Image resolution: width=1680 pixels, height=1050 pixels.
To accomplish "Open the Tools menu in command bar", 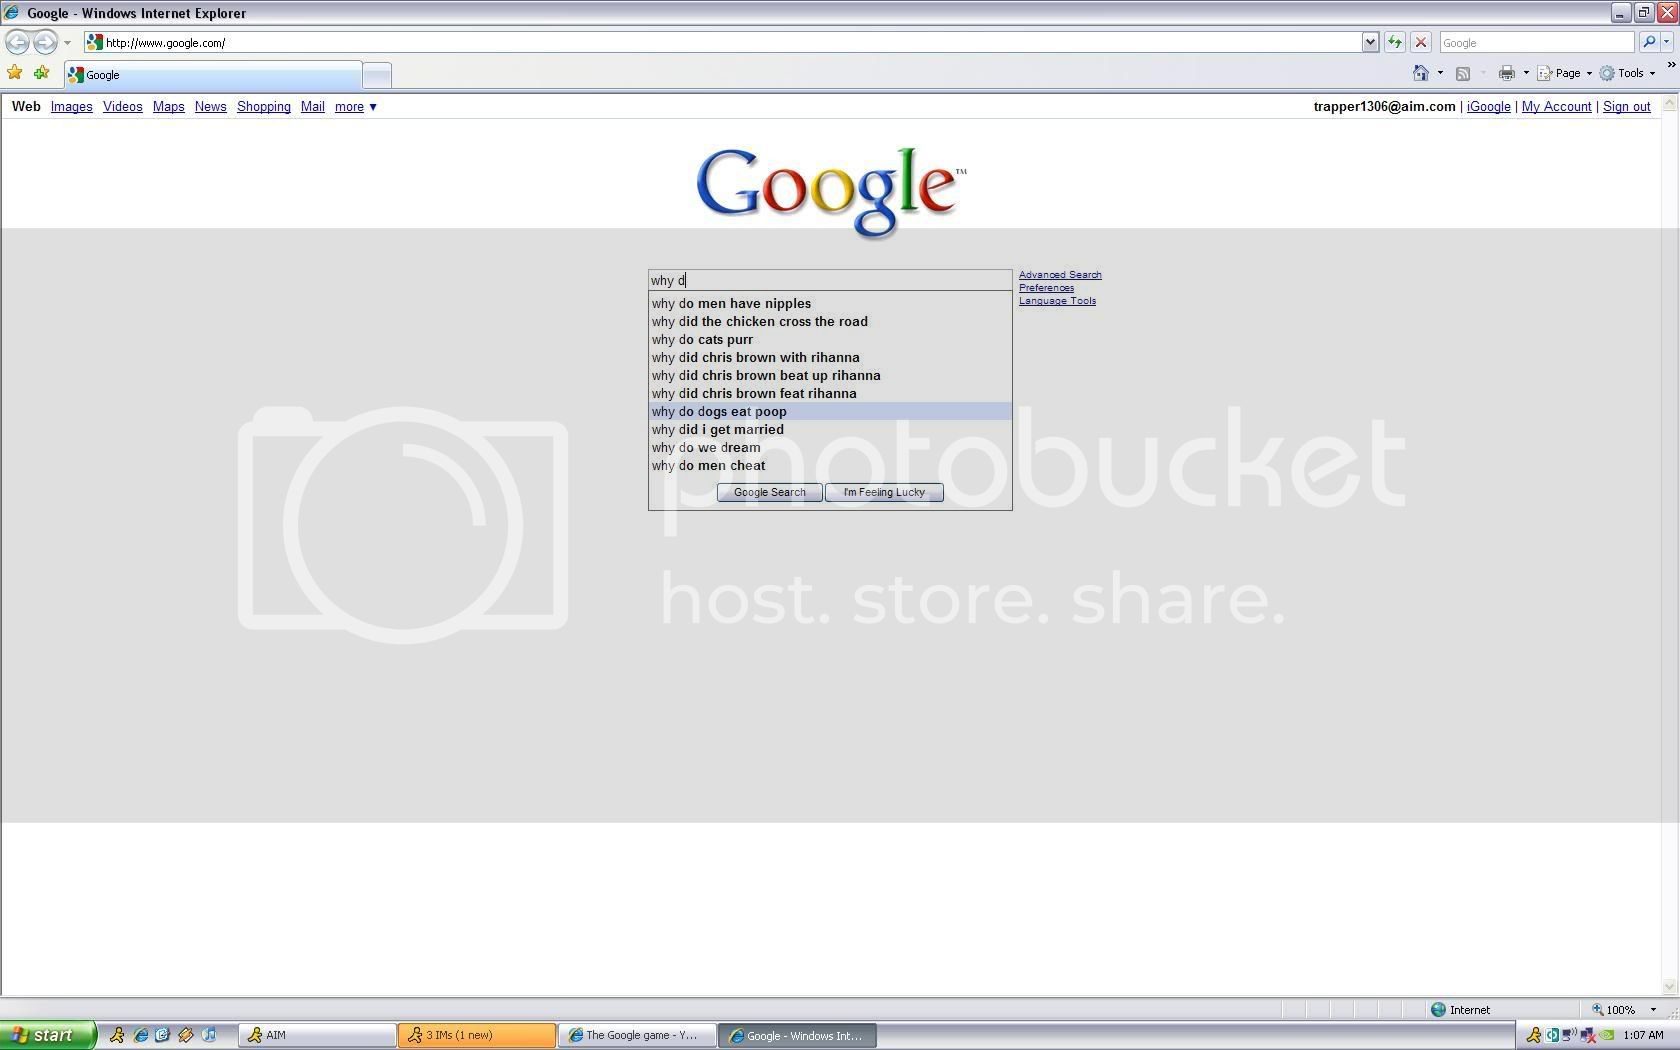I will (1628, 73).
